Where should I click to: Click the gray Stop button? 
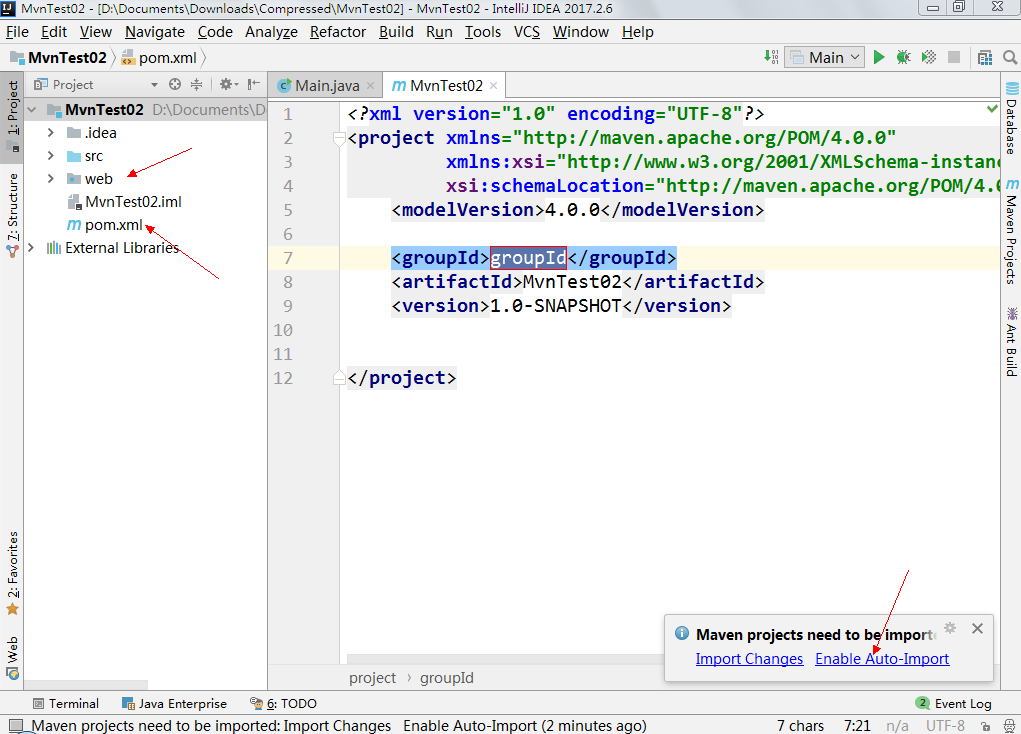coord(954,57)
